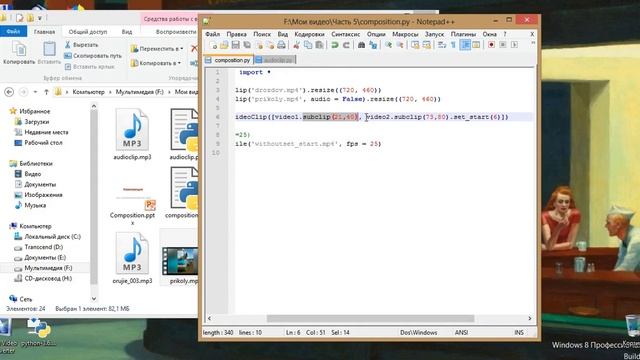Click the Paste icon in Notepad++ toolbar
Screen dimensions: 640x360
click(319, 45)
